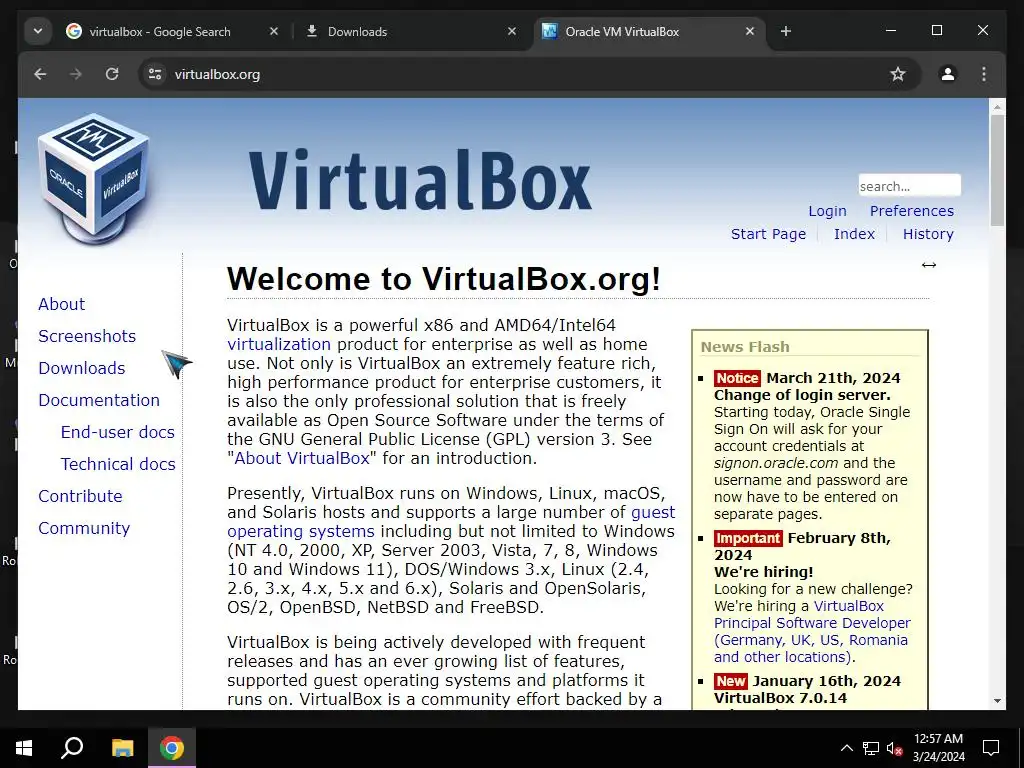
Task: Open Technical docs in sidebar
Action: coord(118,464)
